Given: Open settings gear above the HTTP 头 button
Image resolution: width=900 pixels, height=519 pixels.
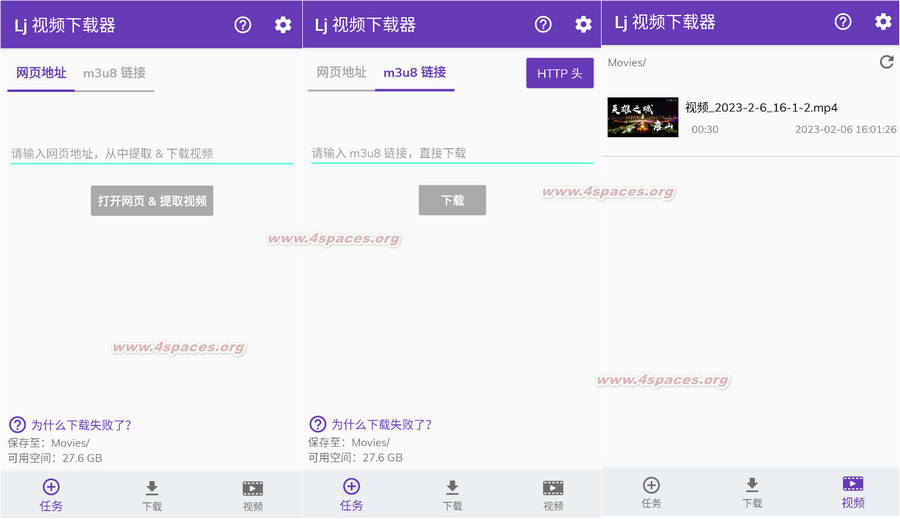Looking at the screenshot, I should click(583, 25).
